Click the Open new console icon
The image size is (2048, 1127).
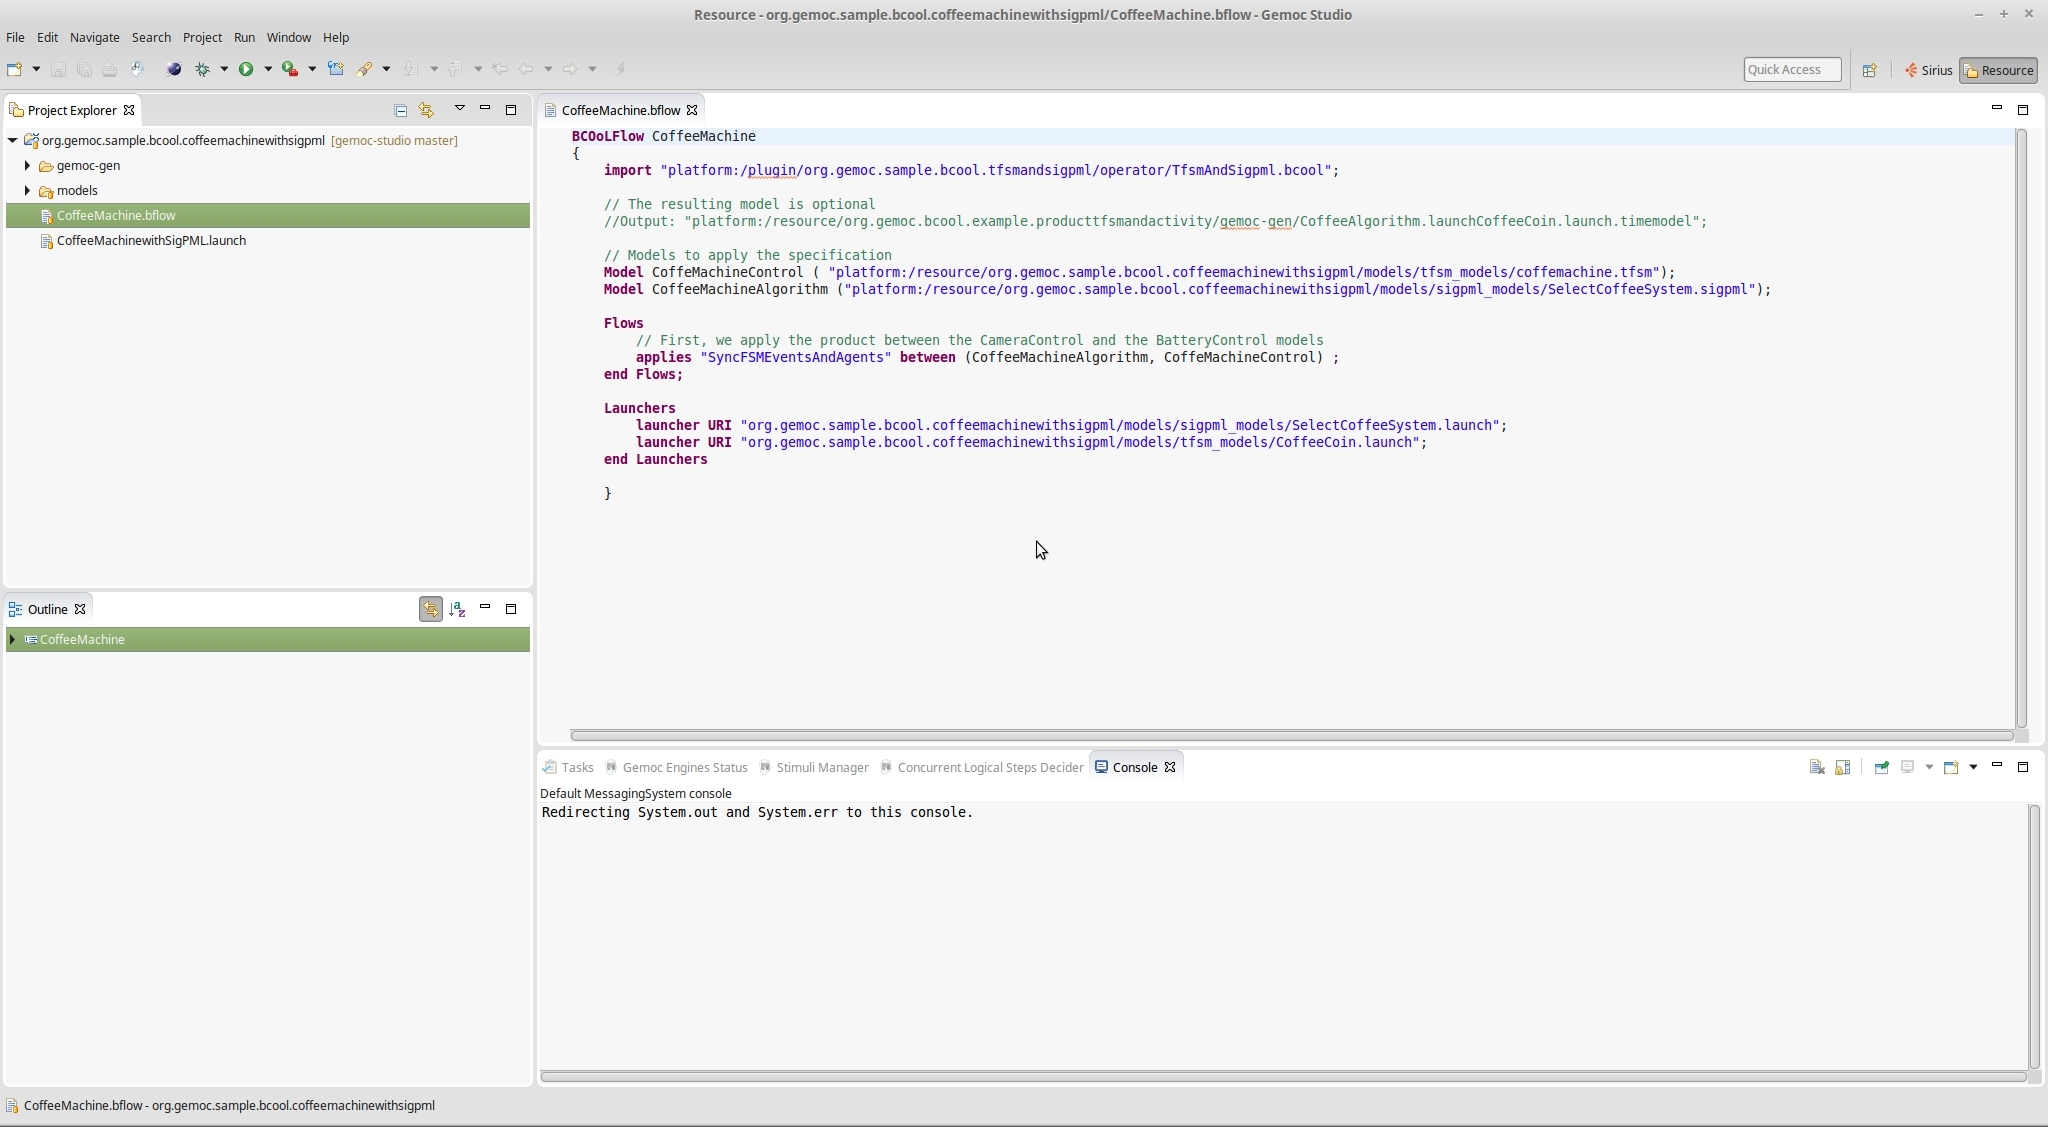pyautogui.click(x=1950, y=767)
